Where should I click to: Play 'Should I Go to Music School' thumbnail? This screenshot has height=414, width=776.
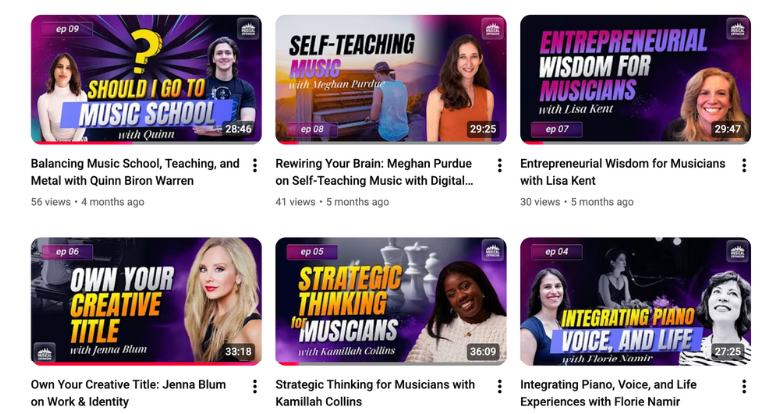point(146,79)
